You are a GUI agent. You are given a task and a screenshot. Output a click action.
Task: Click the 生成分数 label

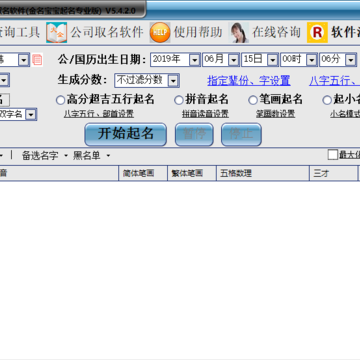(82, 80)
